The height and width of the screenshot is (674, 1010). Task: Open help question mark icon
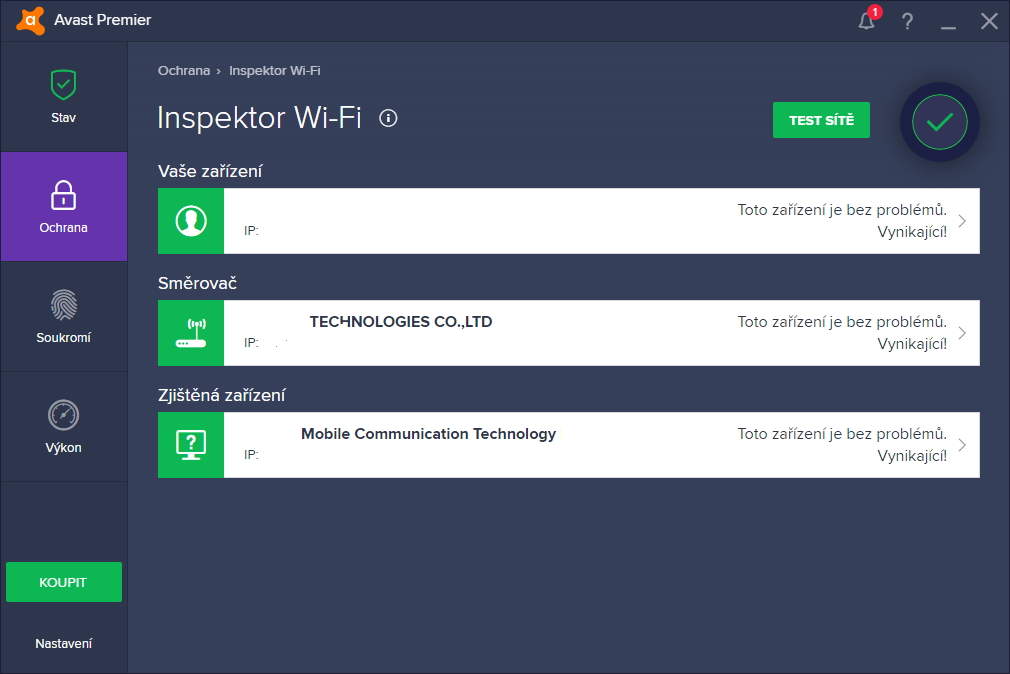907,21
